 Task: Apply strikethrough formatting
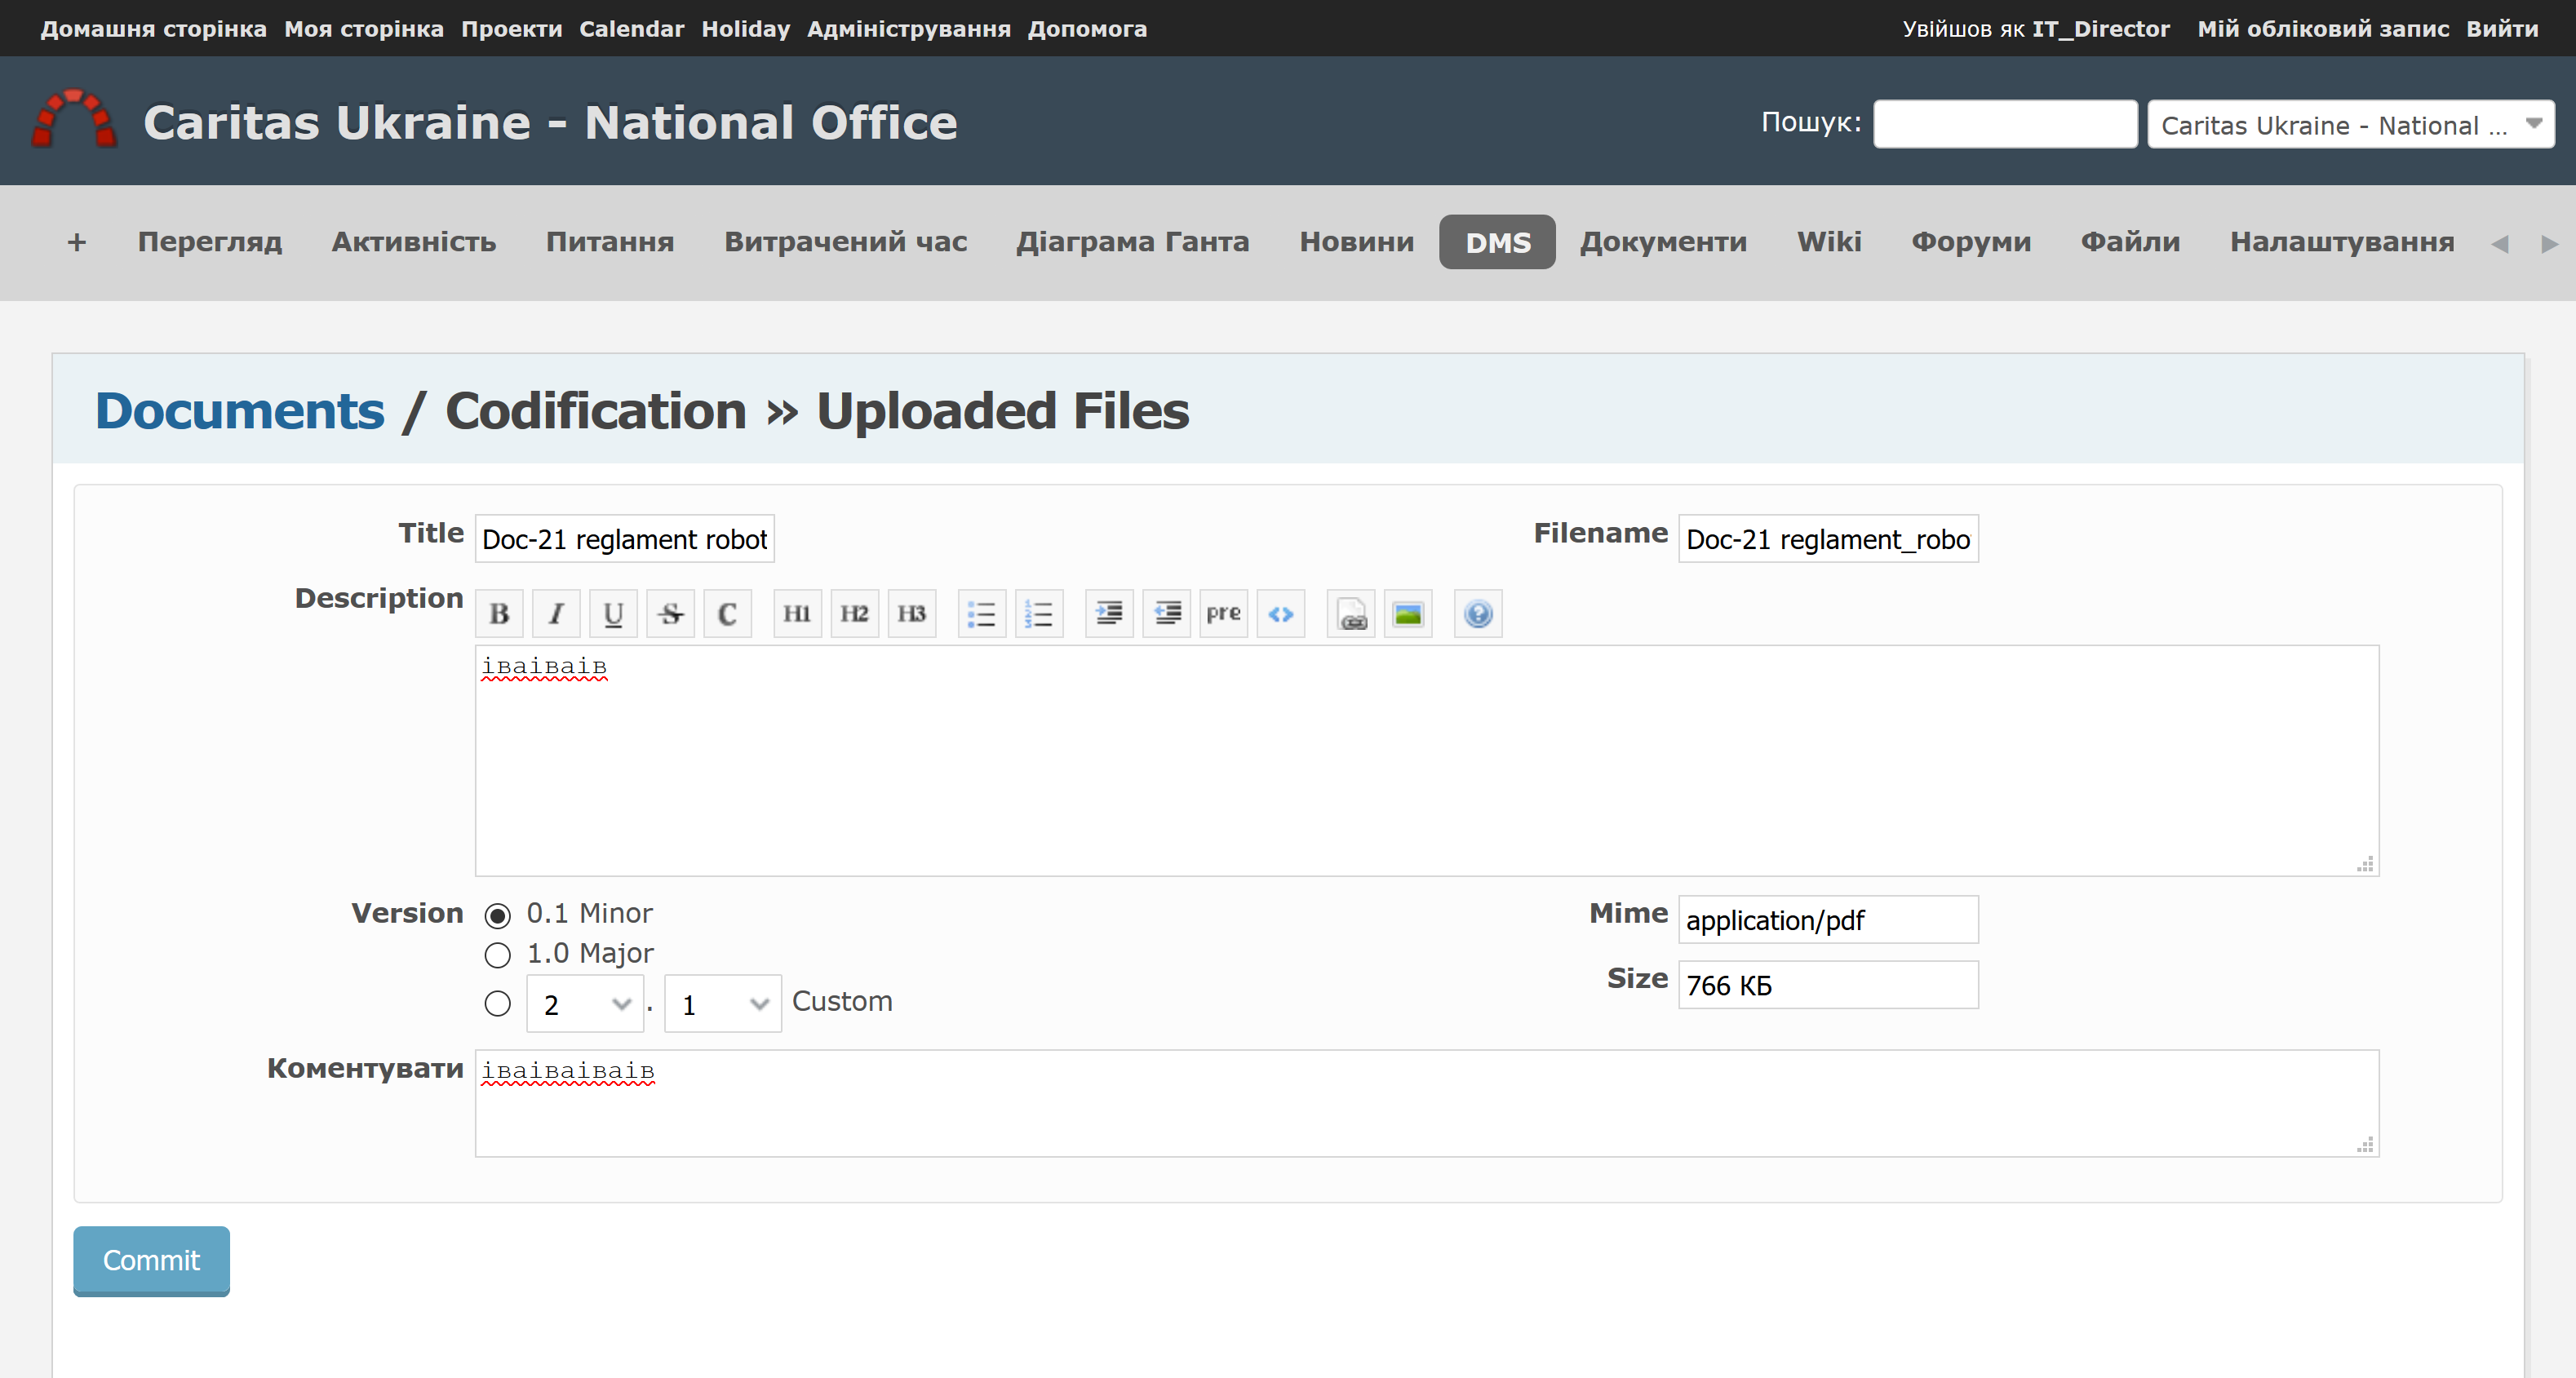[671, 613]
